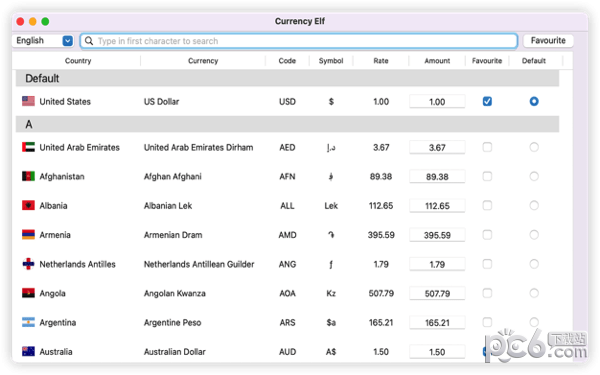
Task: Click the United States flag icon
Action: (x=28, y=101)
